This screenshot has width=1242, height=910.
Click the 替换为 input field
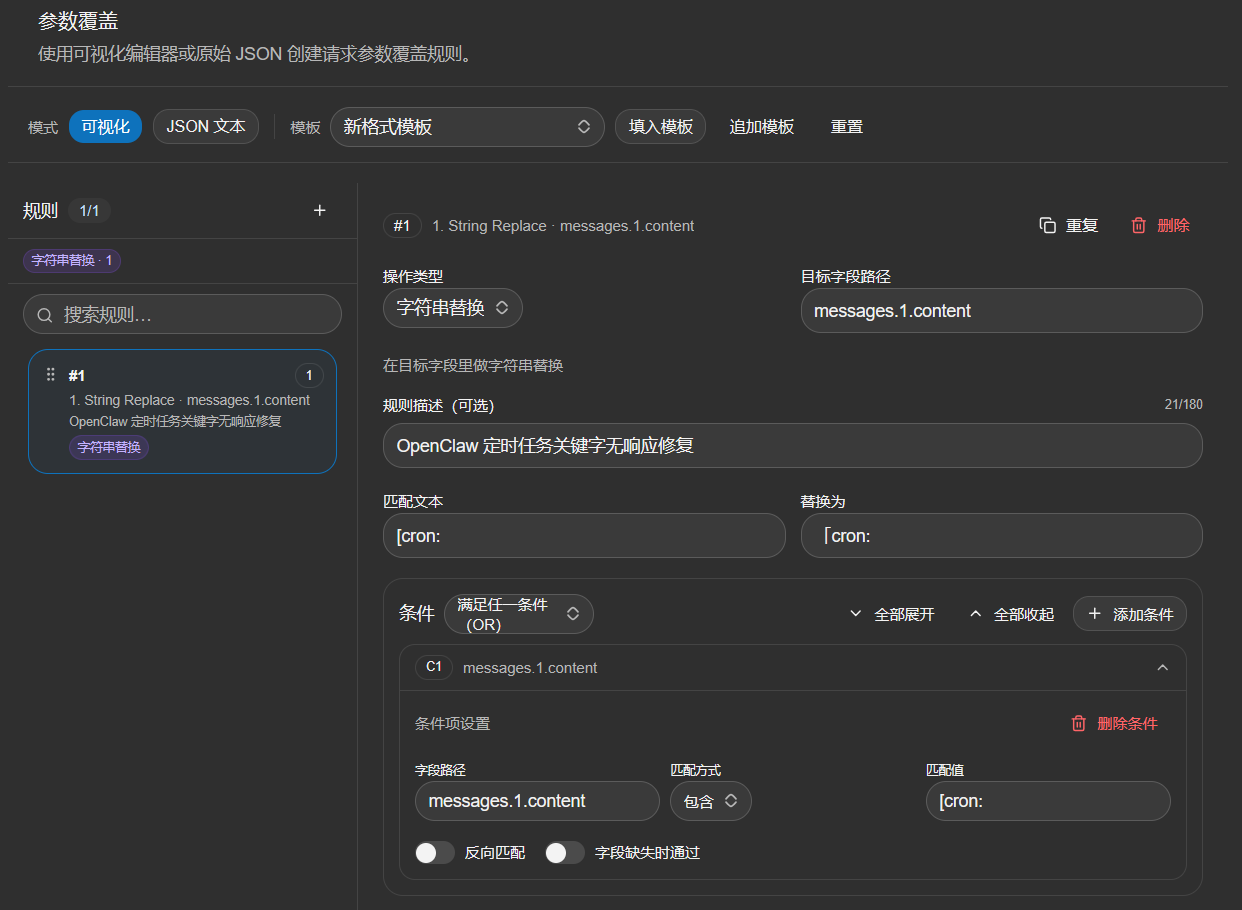pos(1001,536)
